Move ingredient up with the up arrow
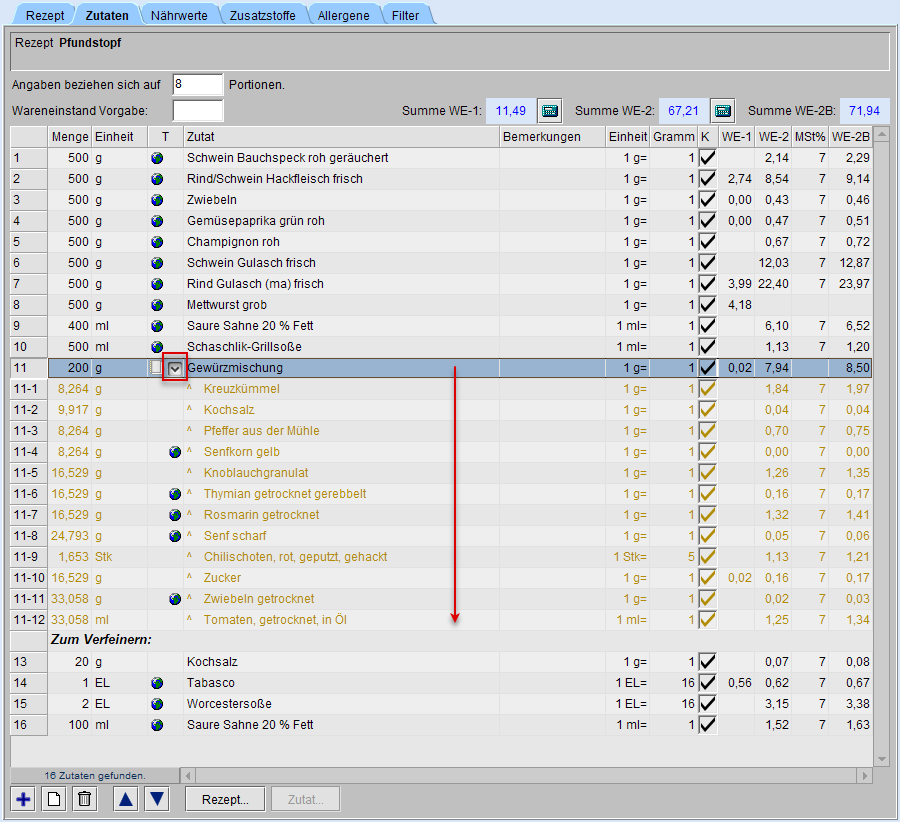900x822 pixels. point(125,799)
